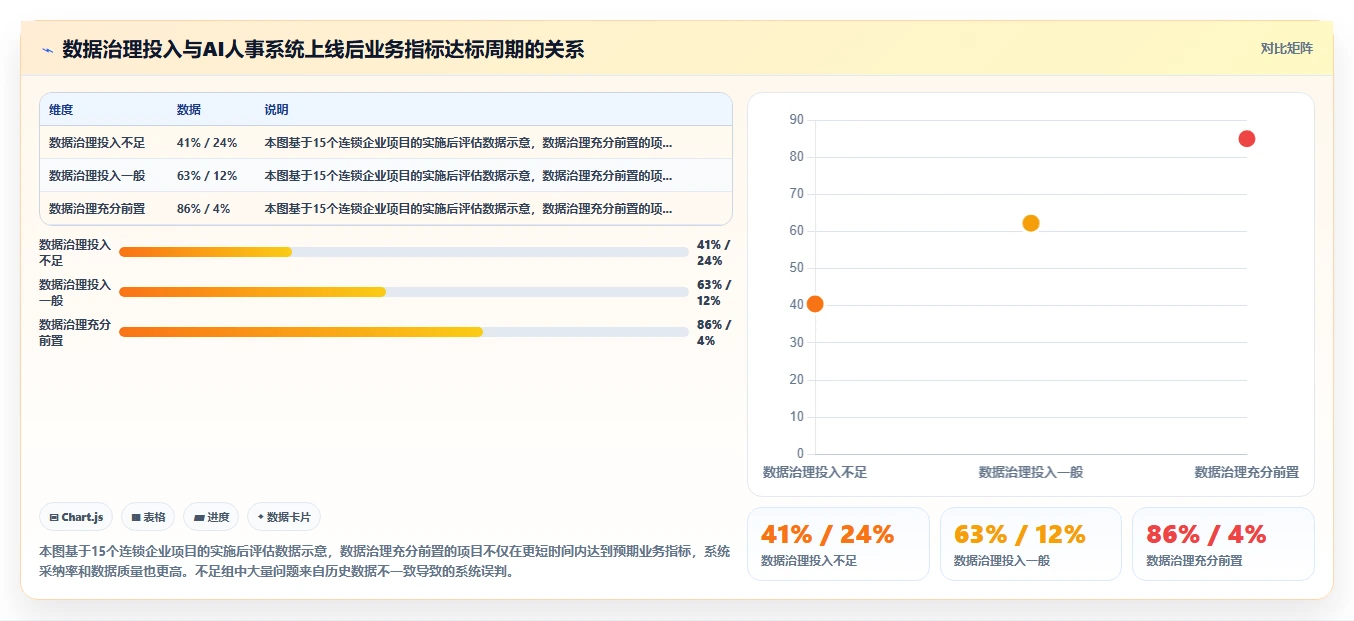Click the 数据治理投入一般 progress bar

coord(404,292)
